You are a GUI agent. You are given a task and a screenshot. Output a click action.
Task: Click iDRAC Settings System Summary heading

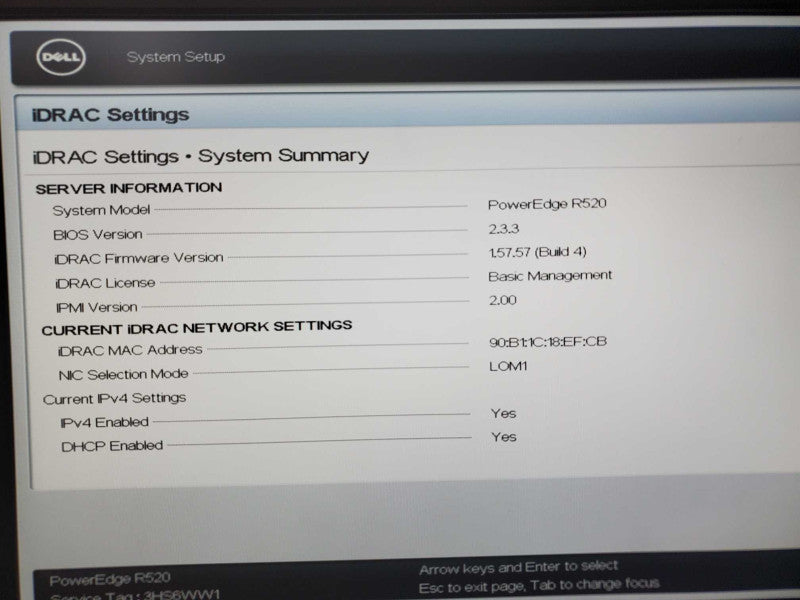[x=201, y=156]
